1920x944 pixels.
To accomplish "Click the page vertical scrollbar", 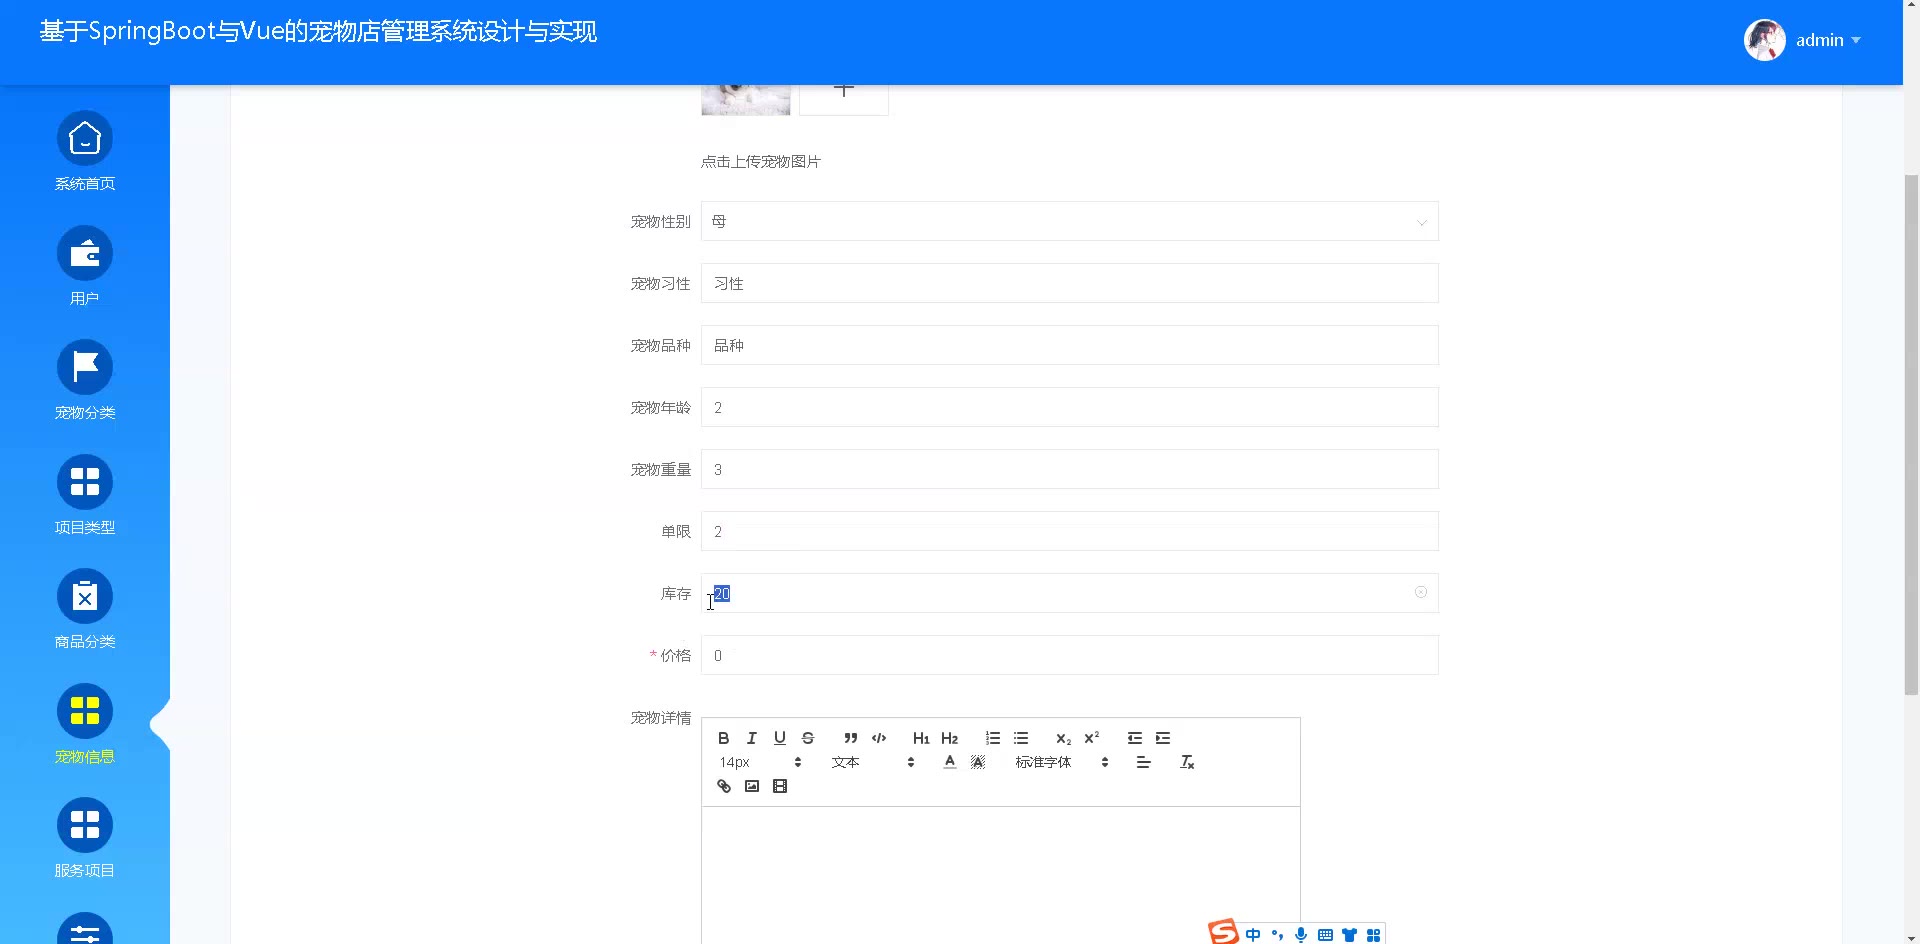I will pyautogui.click(x=1911, y=435).
